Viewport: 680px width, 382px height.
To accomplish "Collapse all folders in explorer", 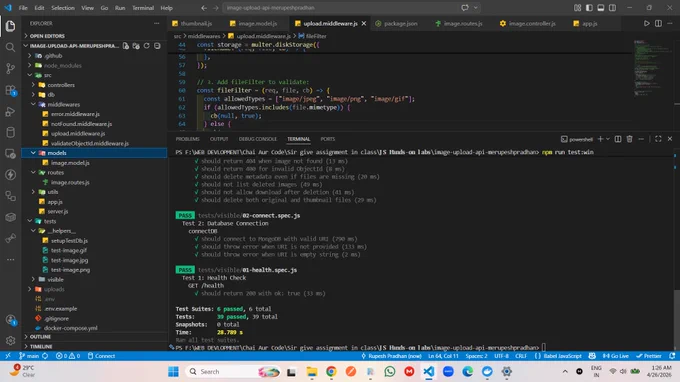I will point(157,46).
